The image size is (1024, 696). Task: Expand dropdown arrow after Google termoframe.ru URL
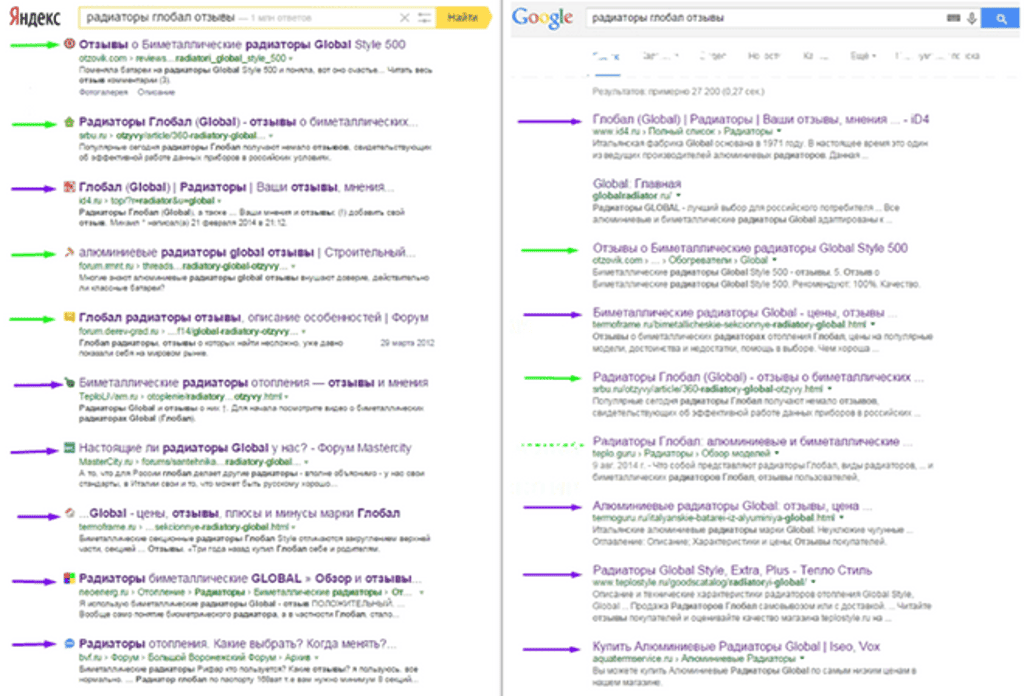(873, 324)
